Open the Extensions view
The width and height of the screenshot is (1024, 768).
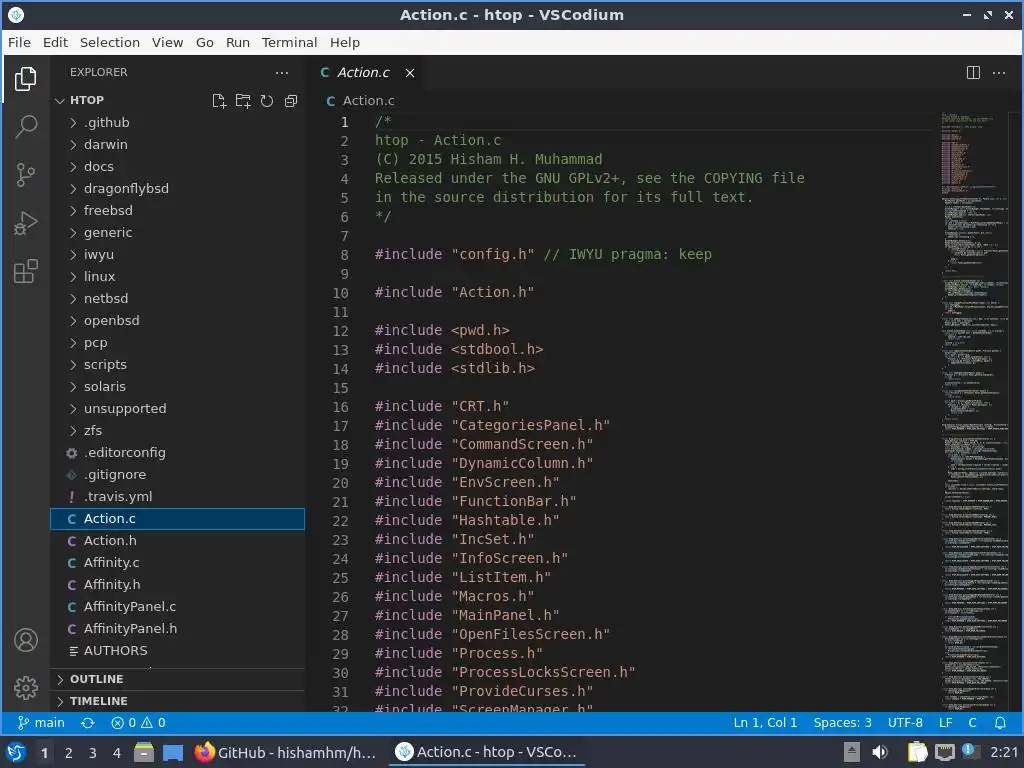[x=25, y=271]
